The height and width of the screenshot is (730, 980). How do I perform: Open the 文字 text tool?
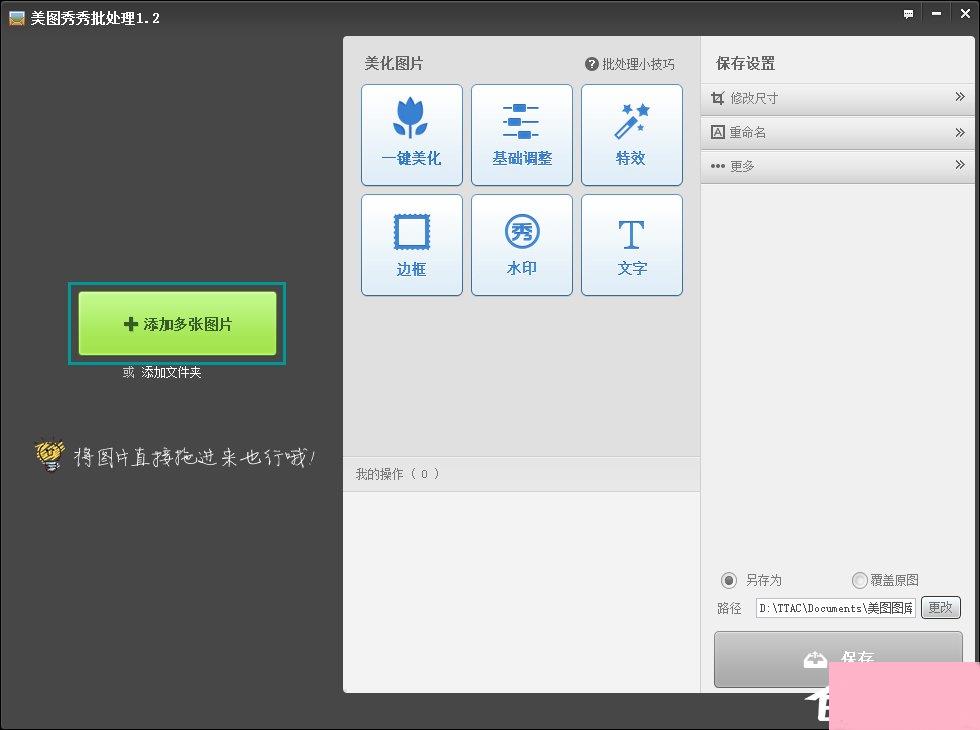point(632,245)
